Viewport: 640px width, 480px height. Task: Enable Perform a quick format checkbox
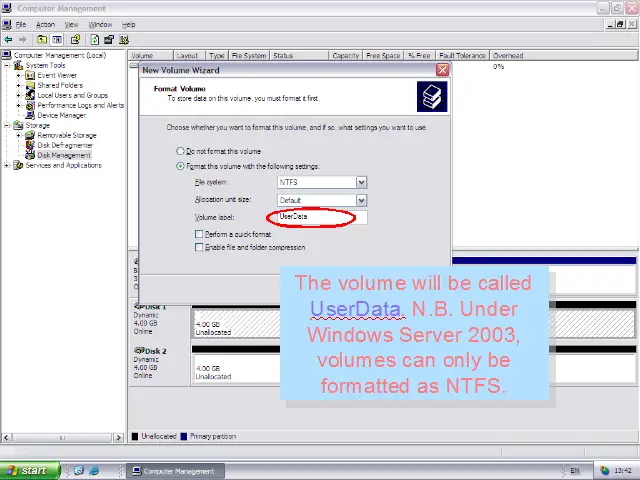pyautogui.click(x=199, y=234)
